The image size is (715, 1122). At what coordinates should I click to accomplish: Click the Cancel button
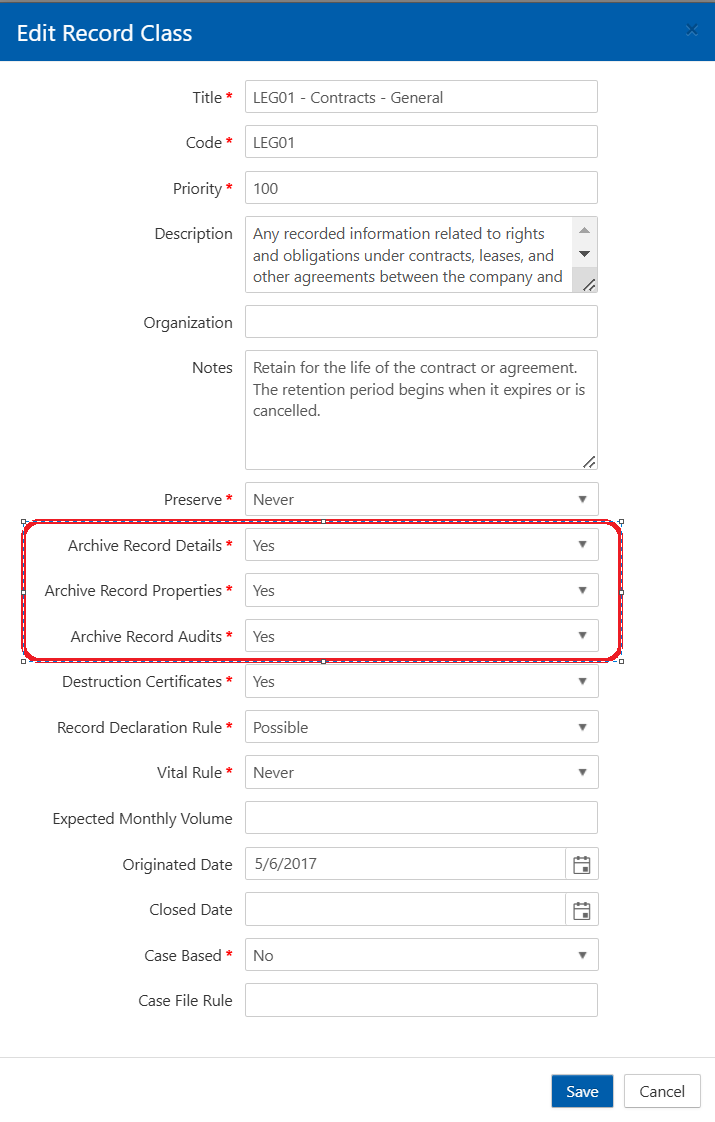click(662, 1091)
